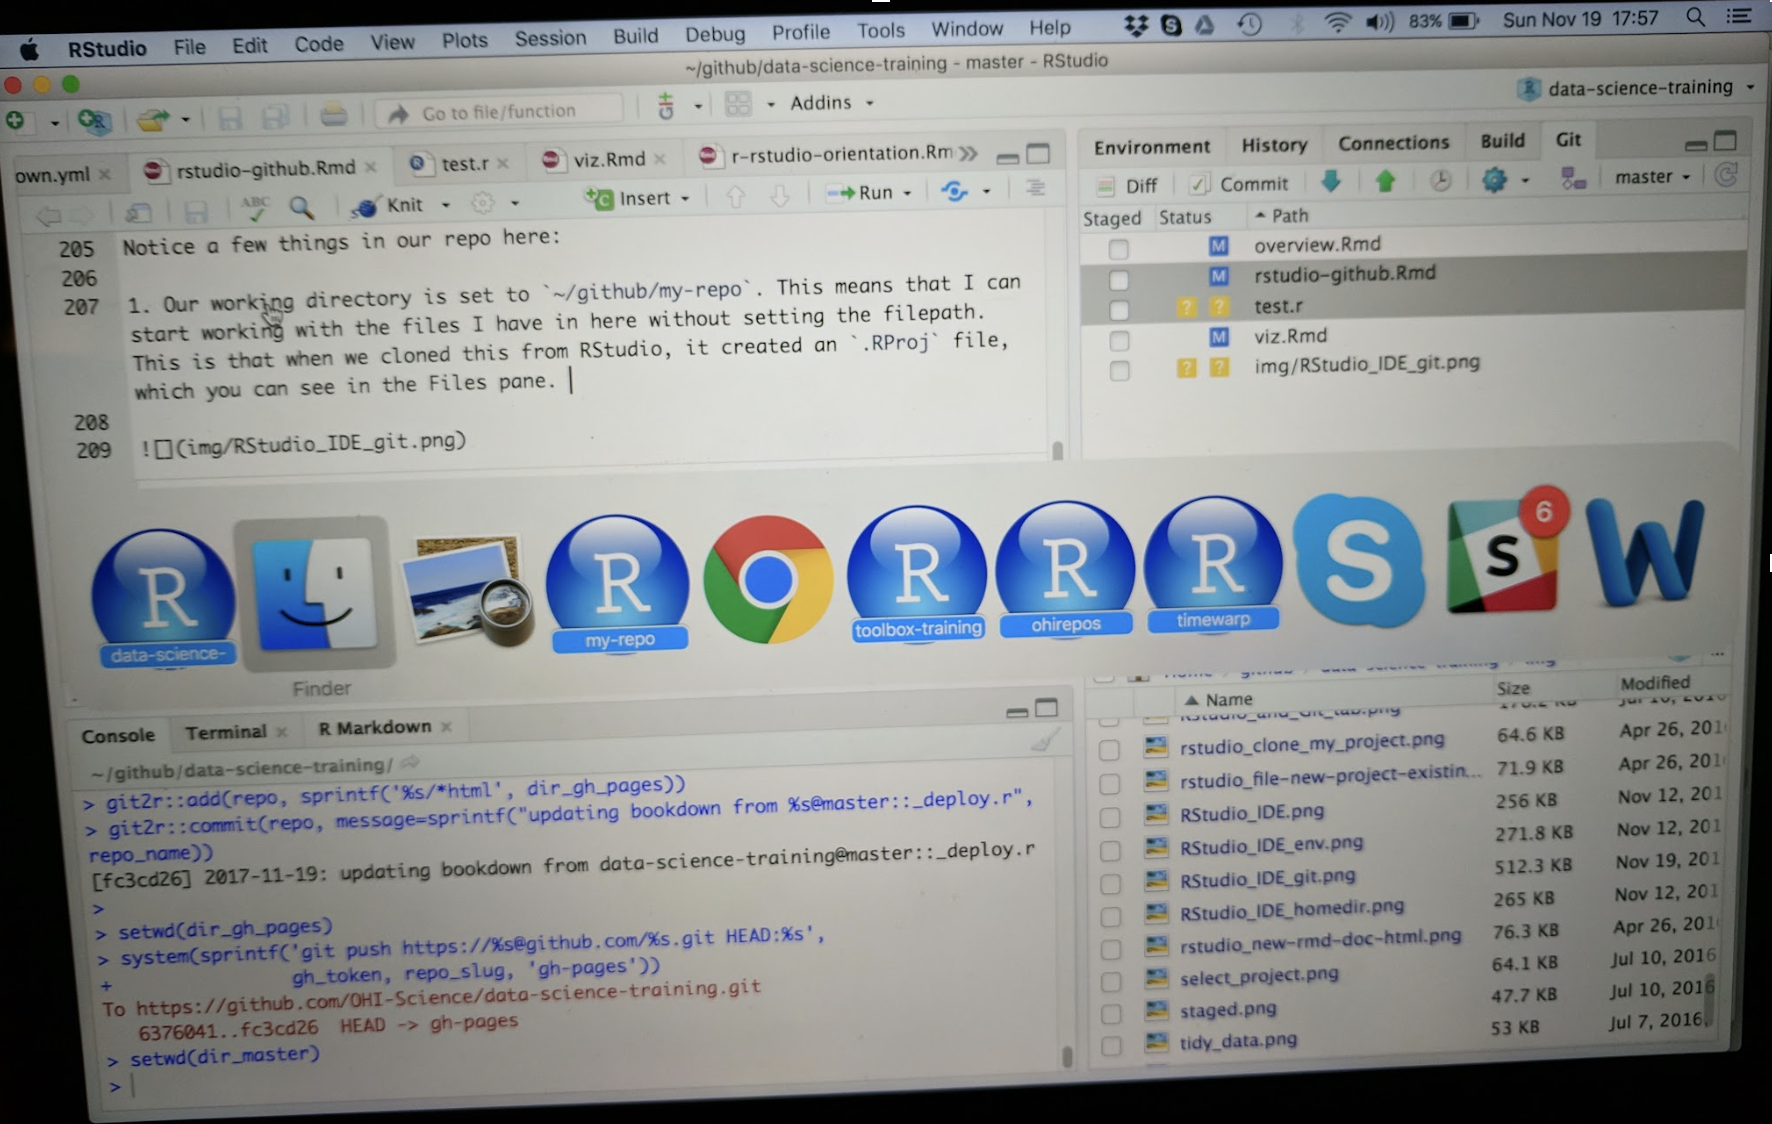Click the Go to file/function field
Viewport: 1772px width, 1124px height.
(x=498, y=112)
